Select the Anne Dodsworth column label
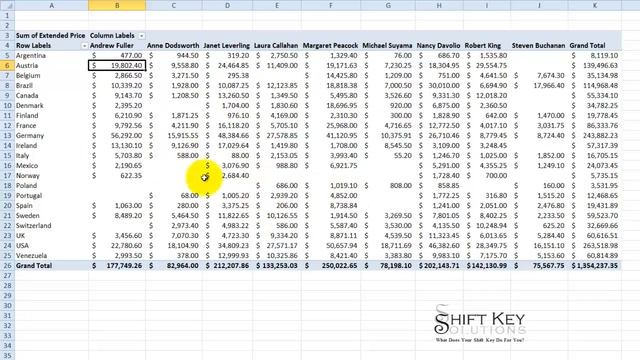 pos(174,46)
